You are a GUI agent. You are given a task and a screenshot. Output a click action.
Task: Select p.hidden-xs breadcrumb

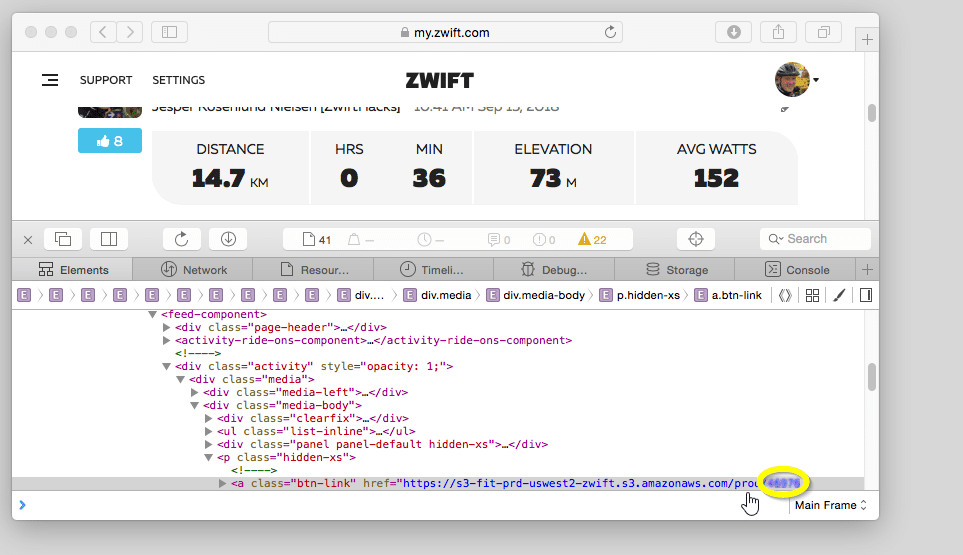(640, 295)
